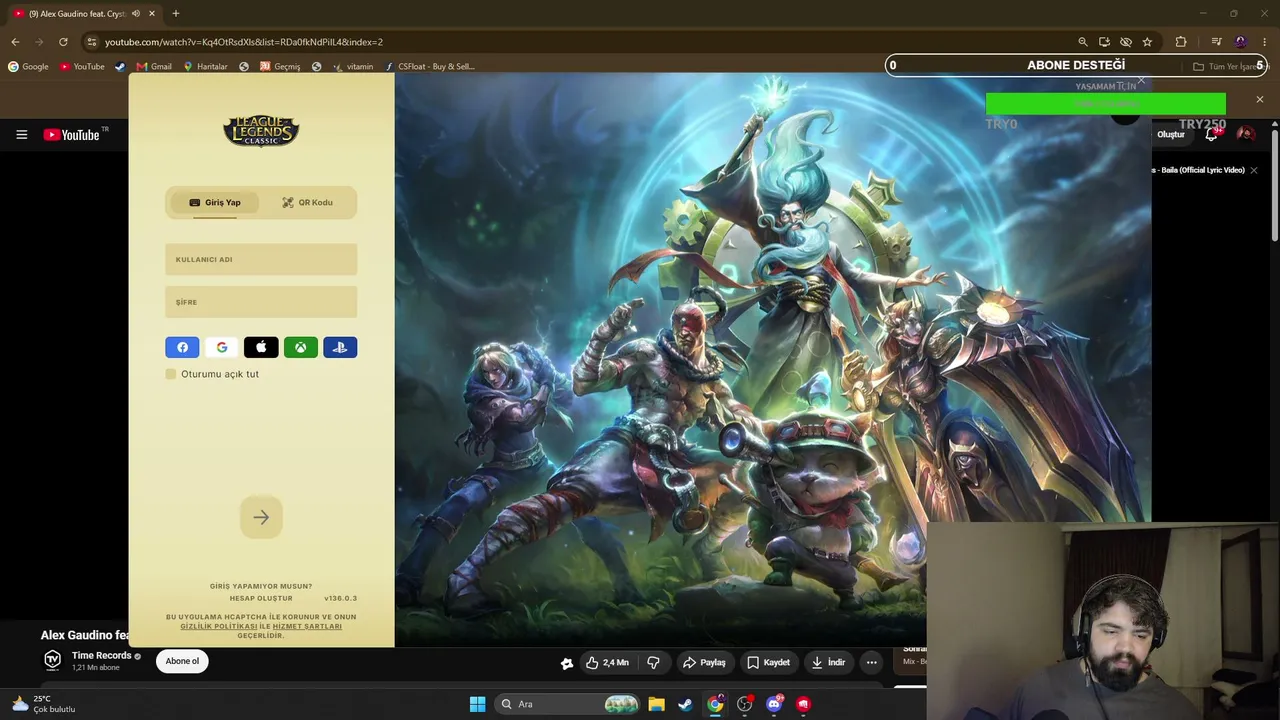Open the Chrome profile avatar
This screenshot has width=1280, height=720.
click(x=1241, y=42)
